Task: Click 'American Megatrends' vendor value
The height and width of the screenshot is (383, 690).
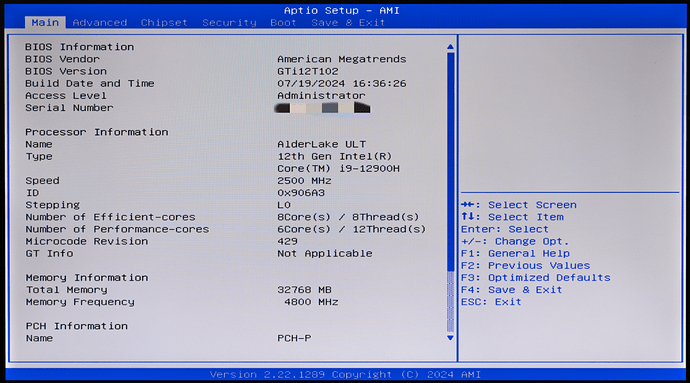Action: point(341,59)
